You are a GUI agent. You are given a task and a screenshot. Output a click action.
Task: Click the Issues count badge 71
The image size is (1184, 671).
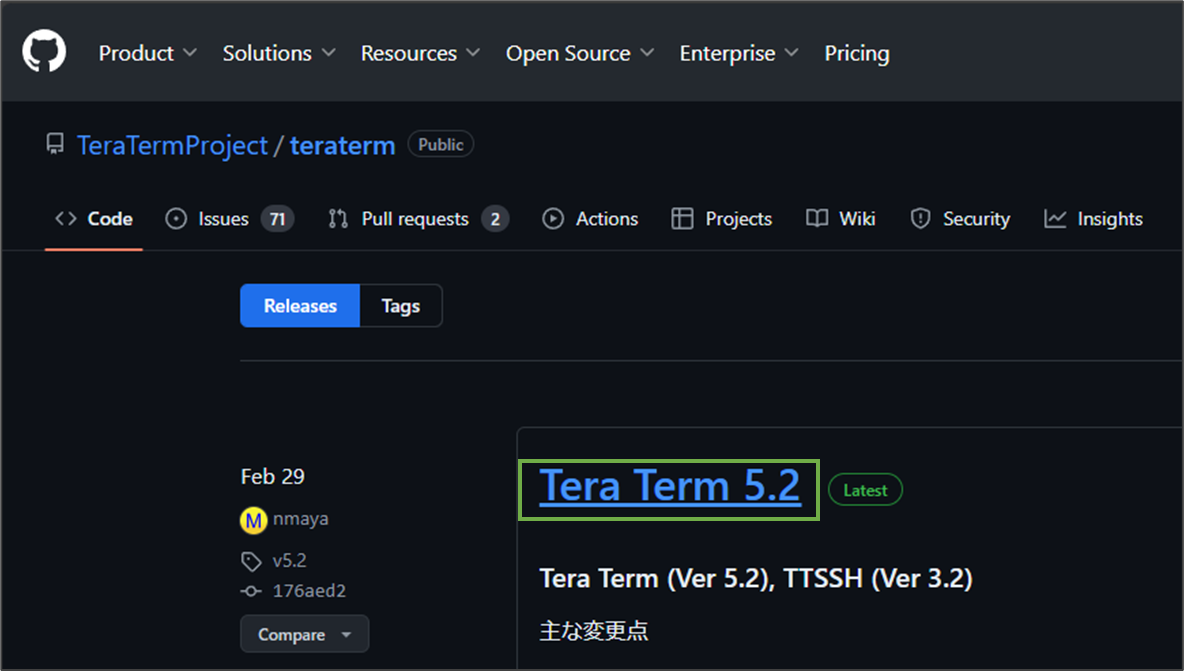pyautogui.click(x=277, y=219)
